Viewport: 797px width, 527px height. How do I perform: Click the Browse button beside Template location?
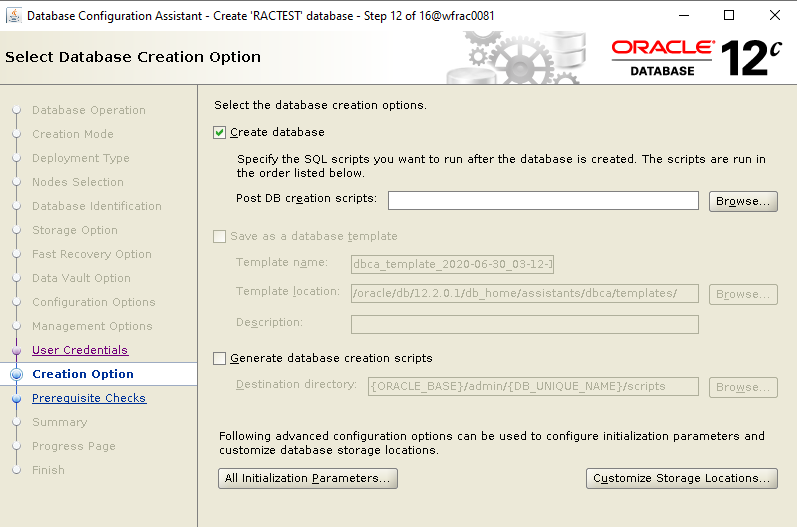[743, 294]
